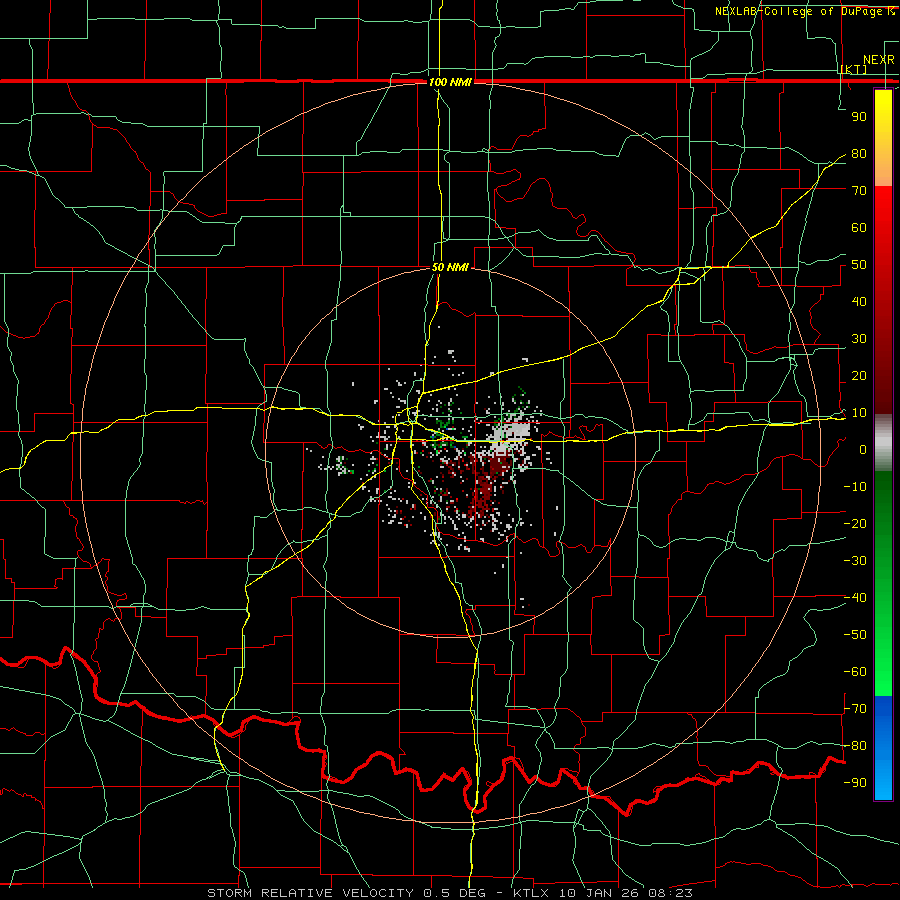900x900 pixels.
Task: Click the [KT] units label
Action: [854, 70]
